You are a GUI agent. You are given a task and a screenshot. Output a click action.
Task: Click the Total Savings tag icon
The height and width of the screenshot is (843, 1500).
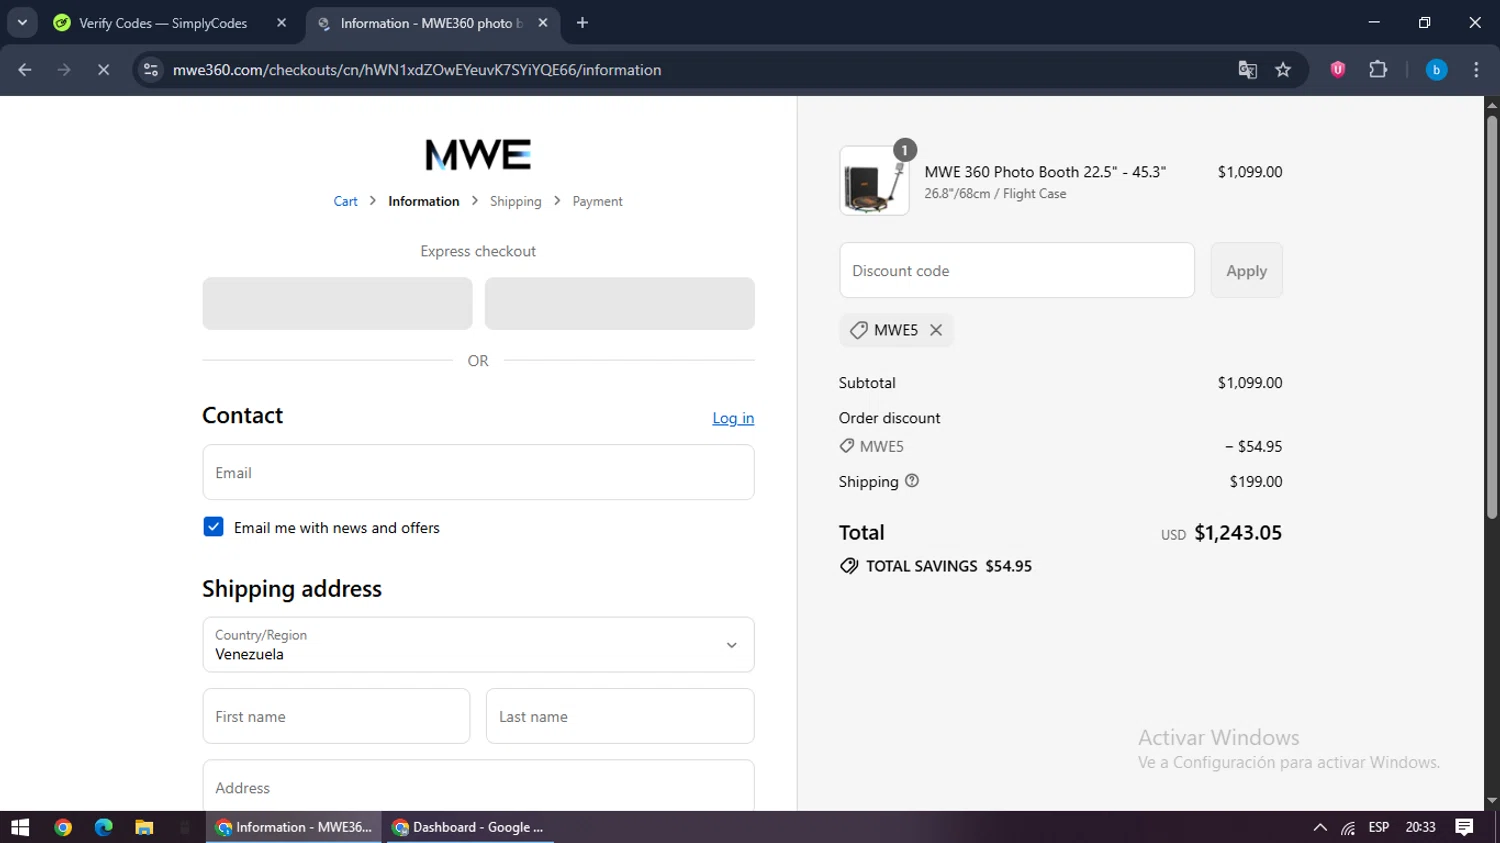[849, 566]
